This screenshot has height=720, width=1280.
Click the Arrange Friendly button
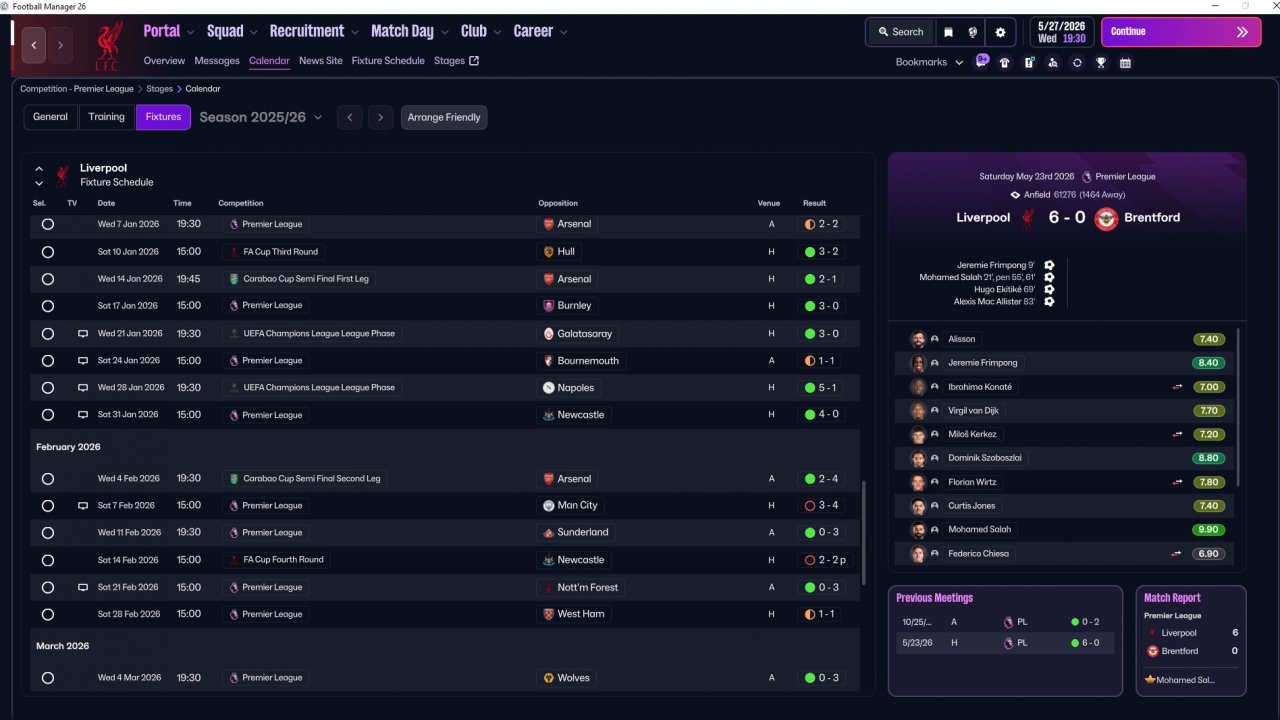[x=444, y=117]
